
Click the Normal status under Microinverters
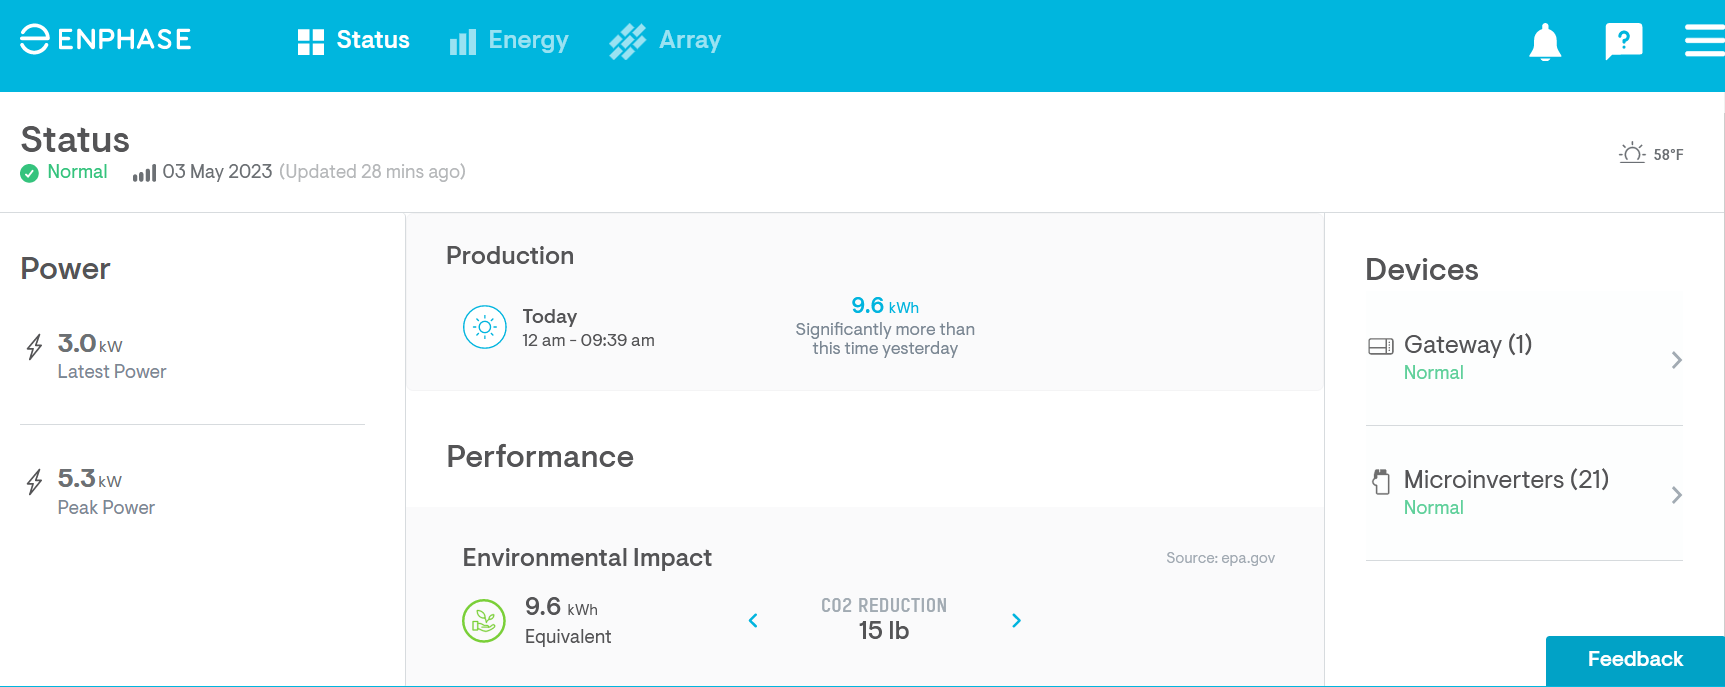[x=1433, y=508]
